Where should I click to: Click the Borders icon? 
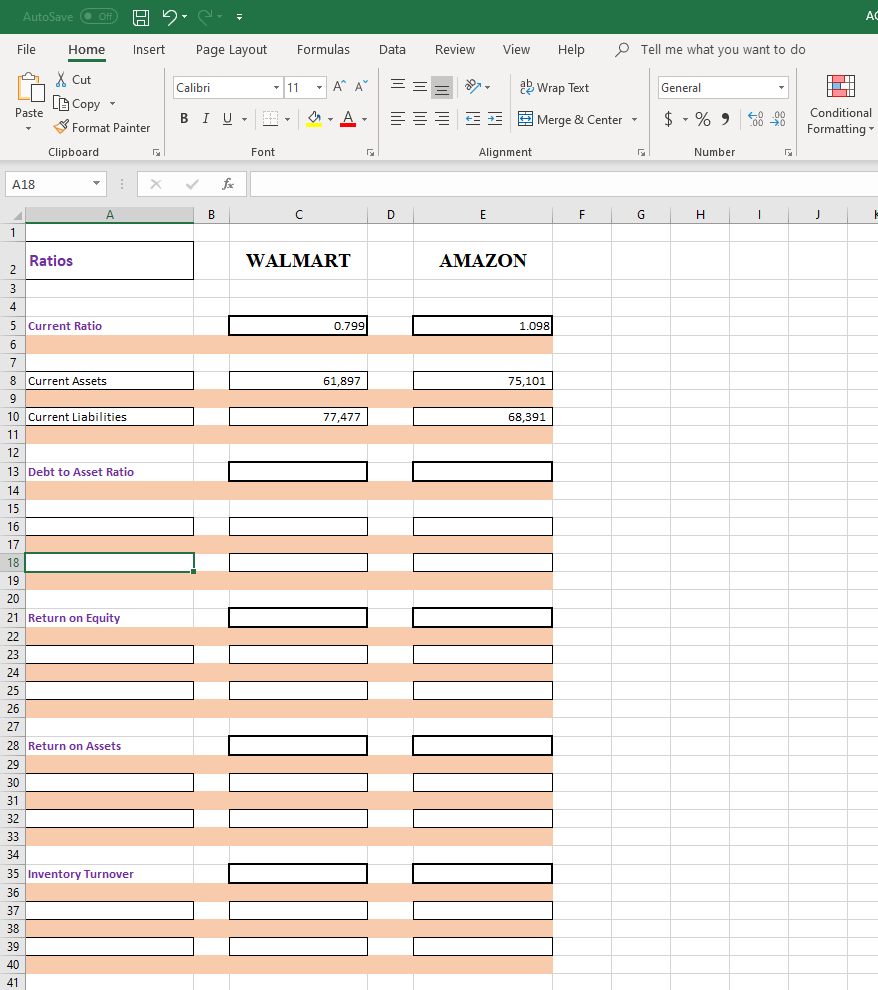[270, 119]
